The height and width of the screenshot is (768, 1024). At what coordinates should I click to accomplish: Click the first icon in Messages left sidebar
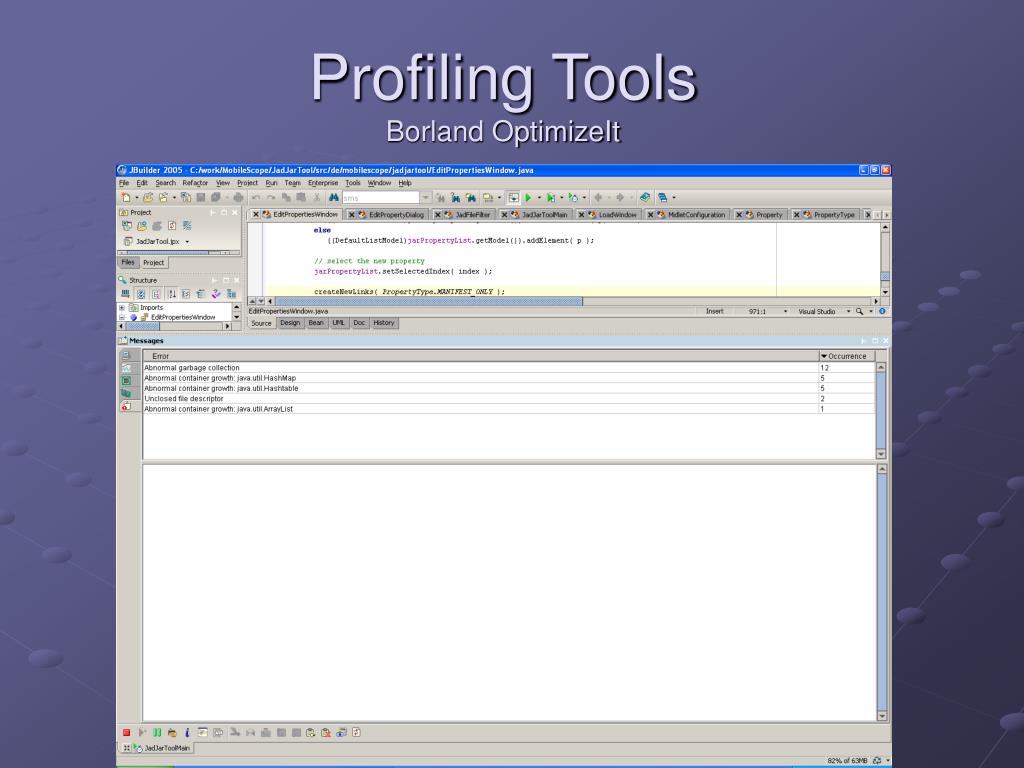point(126,355)
